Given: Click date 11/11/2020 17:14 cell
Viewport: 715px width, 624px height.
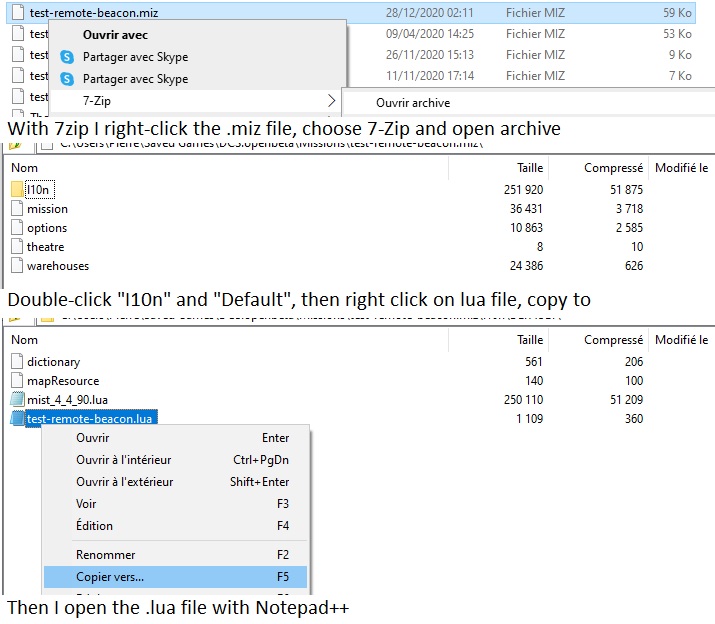Looking at the screenshot, I should [x=430, y=76].
